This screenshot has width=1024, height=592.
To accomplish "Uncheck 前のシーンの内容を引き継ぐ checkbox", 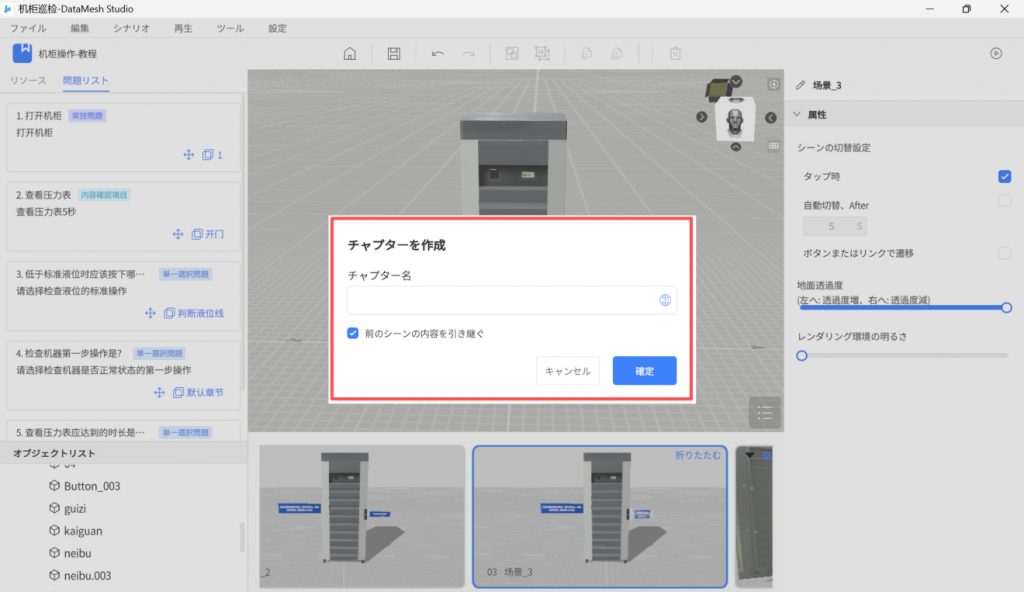I will click(x=353, y=334).
